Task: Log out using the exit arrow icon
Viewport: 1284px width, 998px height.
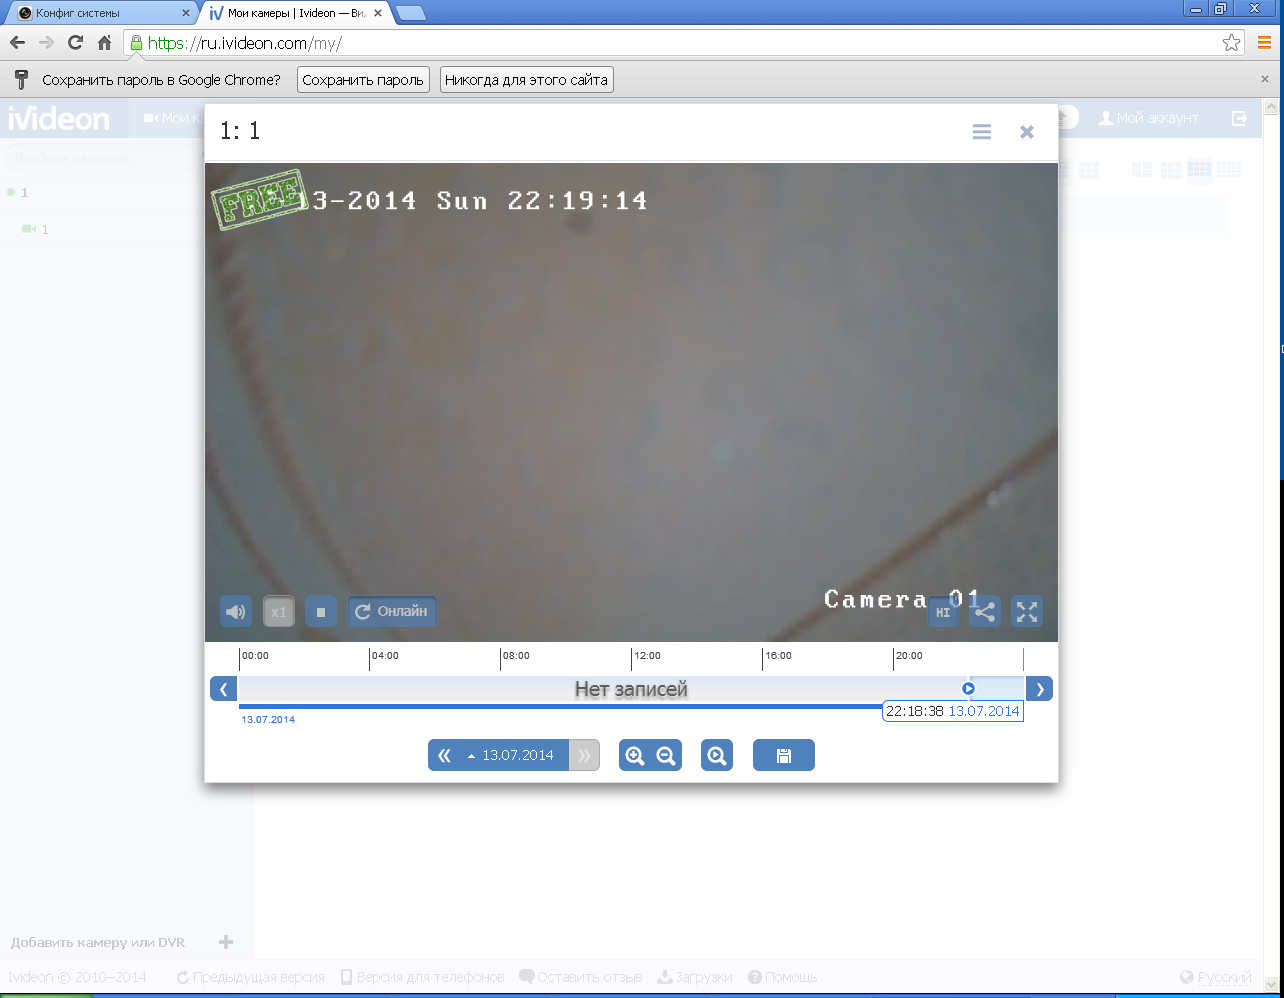Action: [1240, 118]
